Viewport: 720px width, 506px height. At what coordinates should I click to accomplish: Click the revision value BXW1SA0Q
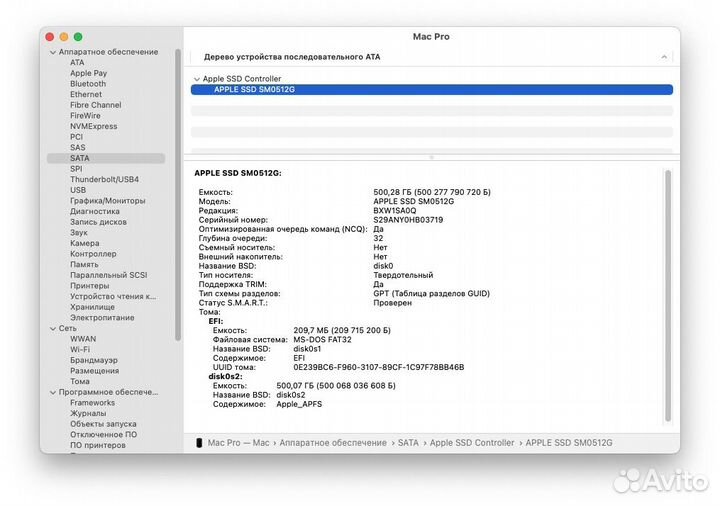click(x=395, y=211)
